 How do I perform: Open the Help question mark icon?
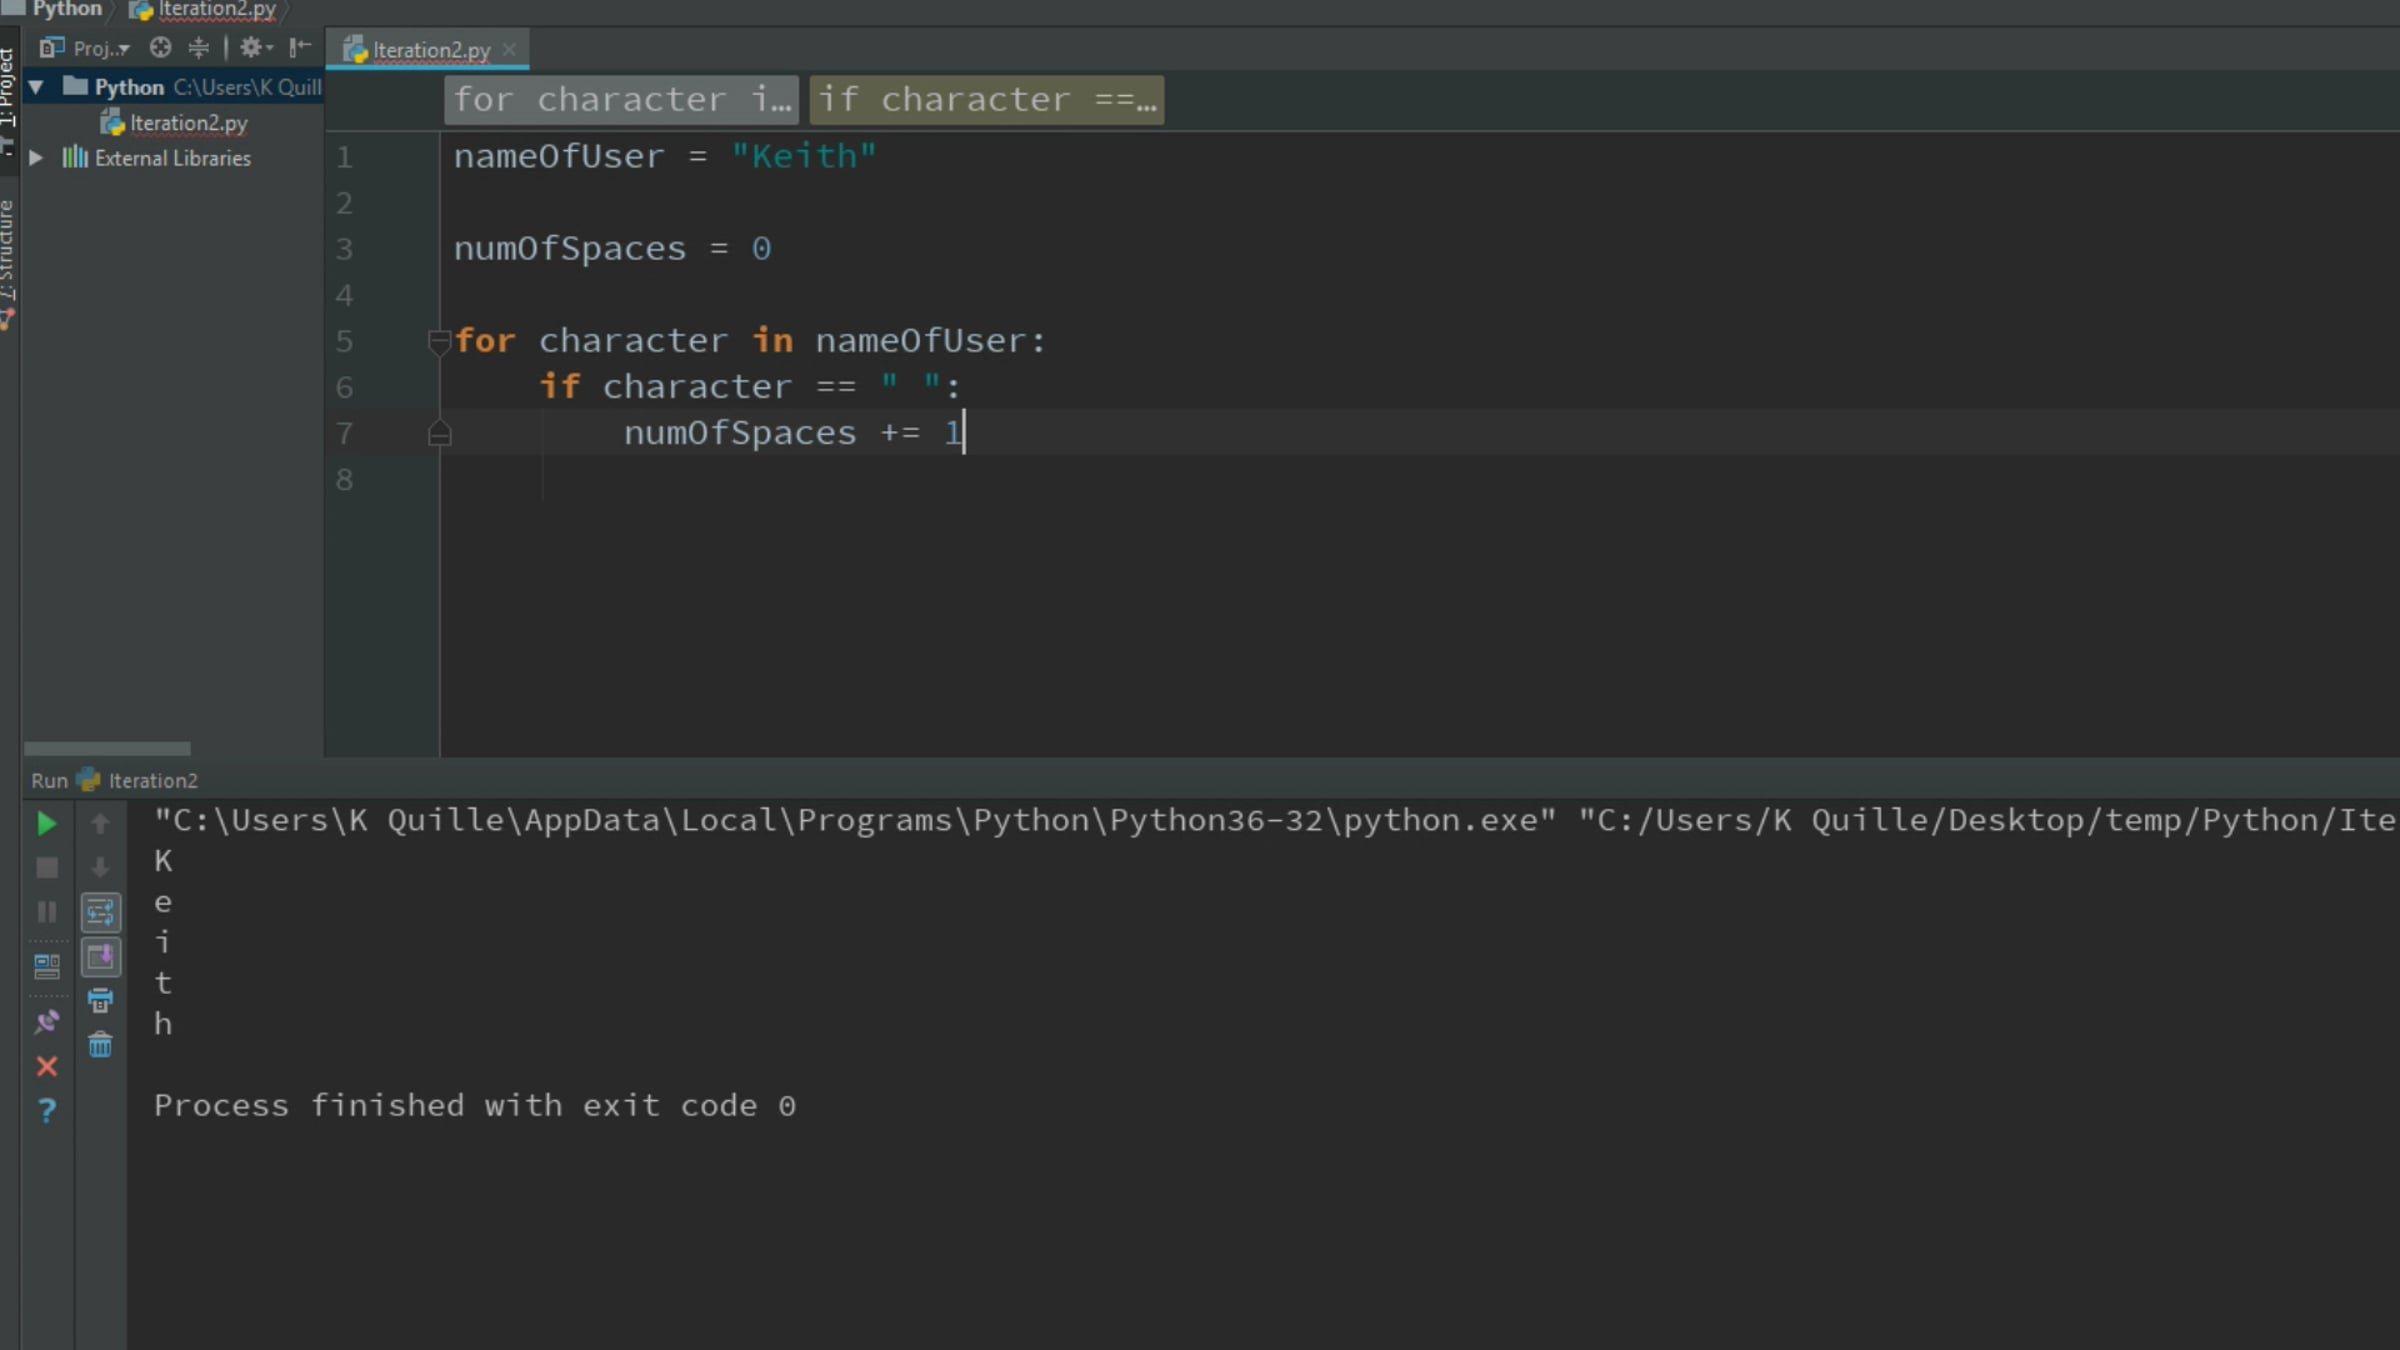pos(46,1110)
